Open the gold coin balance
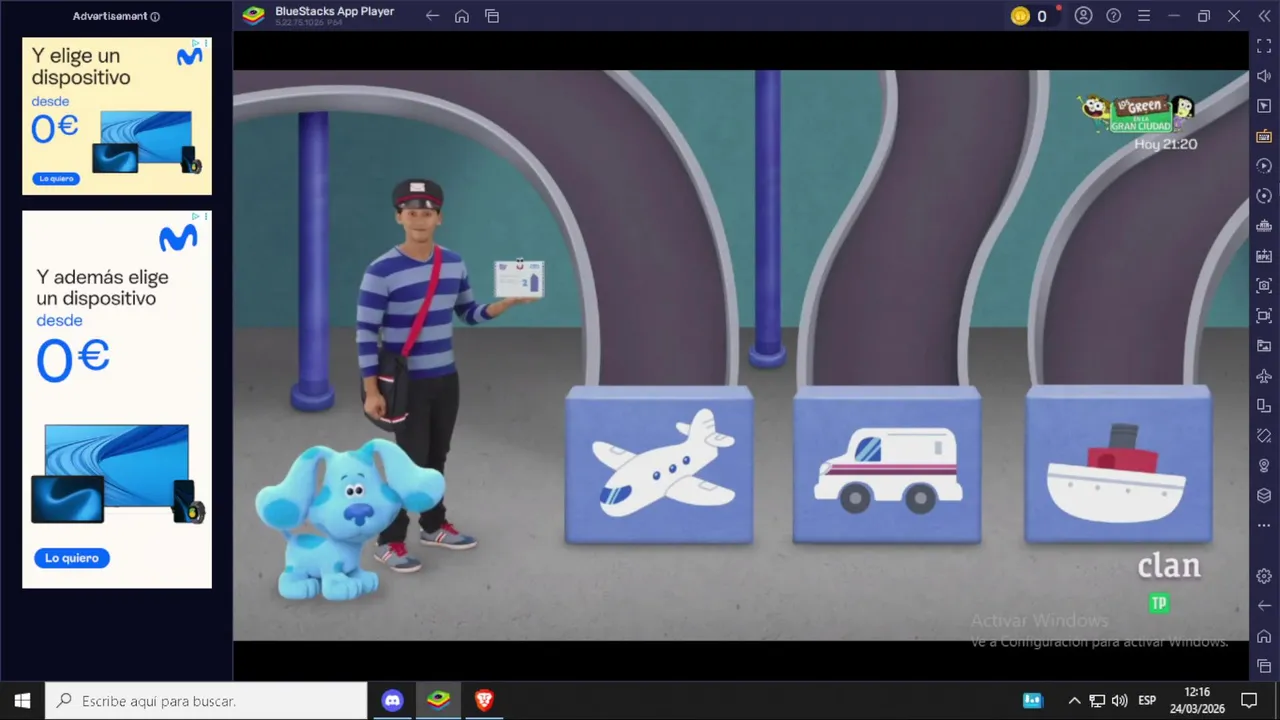Viewport: 1280px width, 720px height. 1029,16
